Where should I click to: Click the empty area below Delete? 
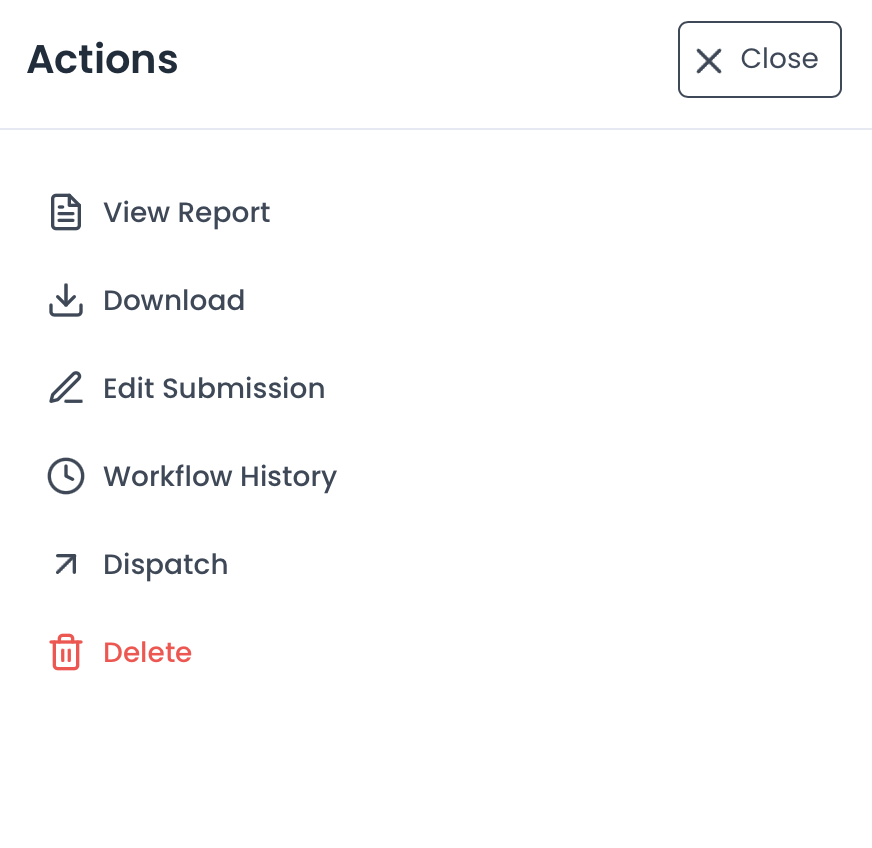pyautogui.click(x=436, y=760)
